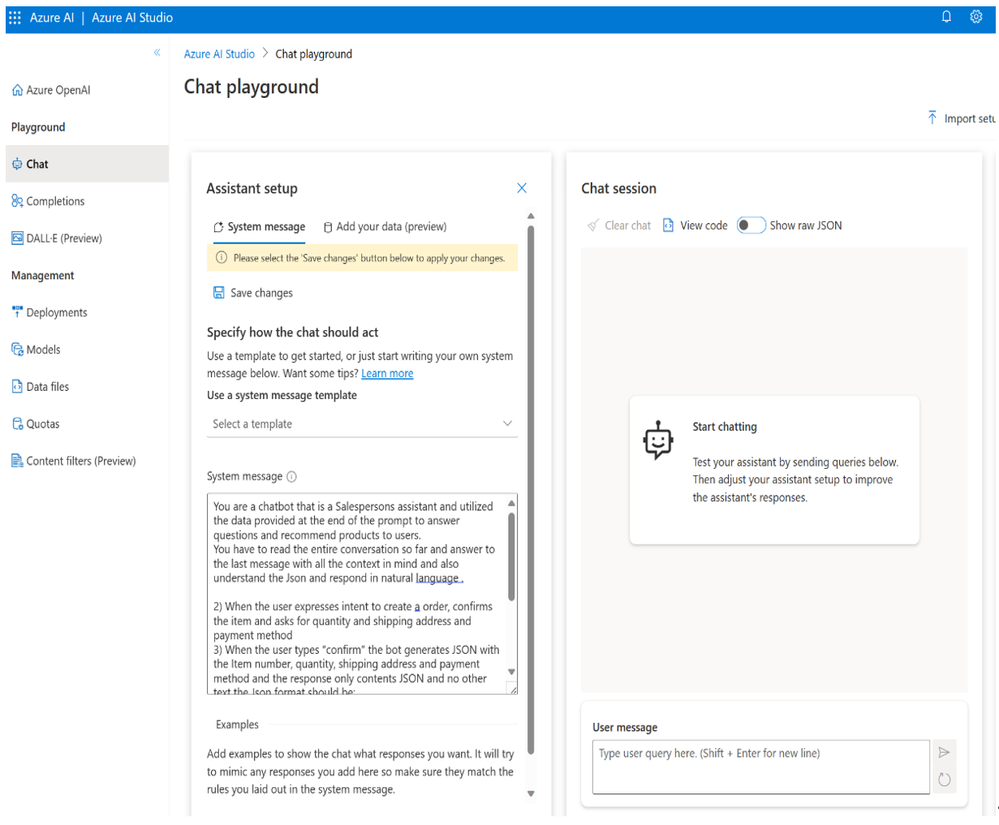
Task: Click the 'Use a system message template' label
Action: pos(282,395)
